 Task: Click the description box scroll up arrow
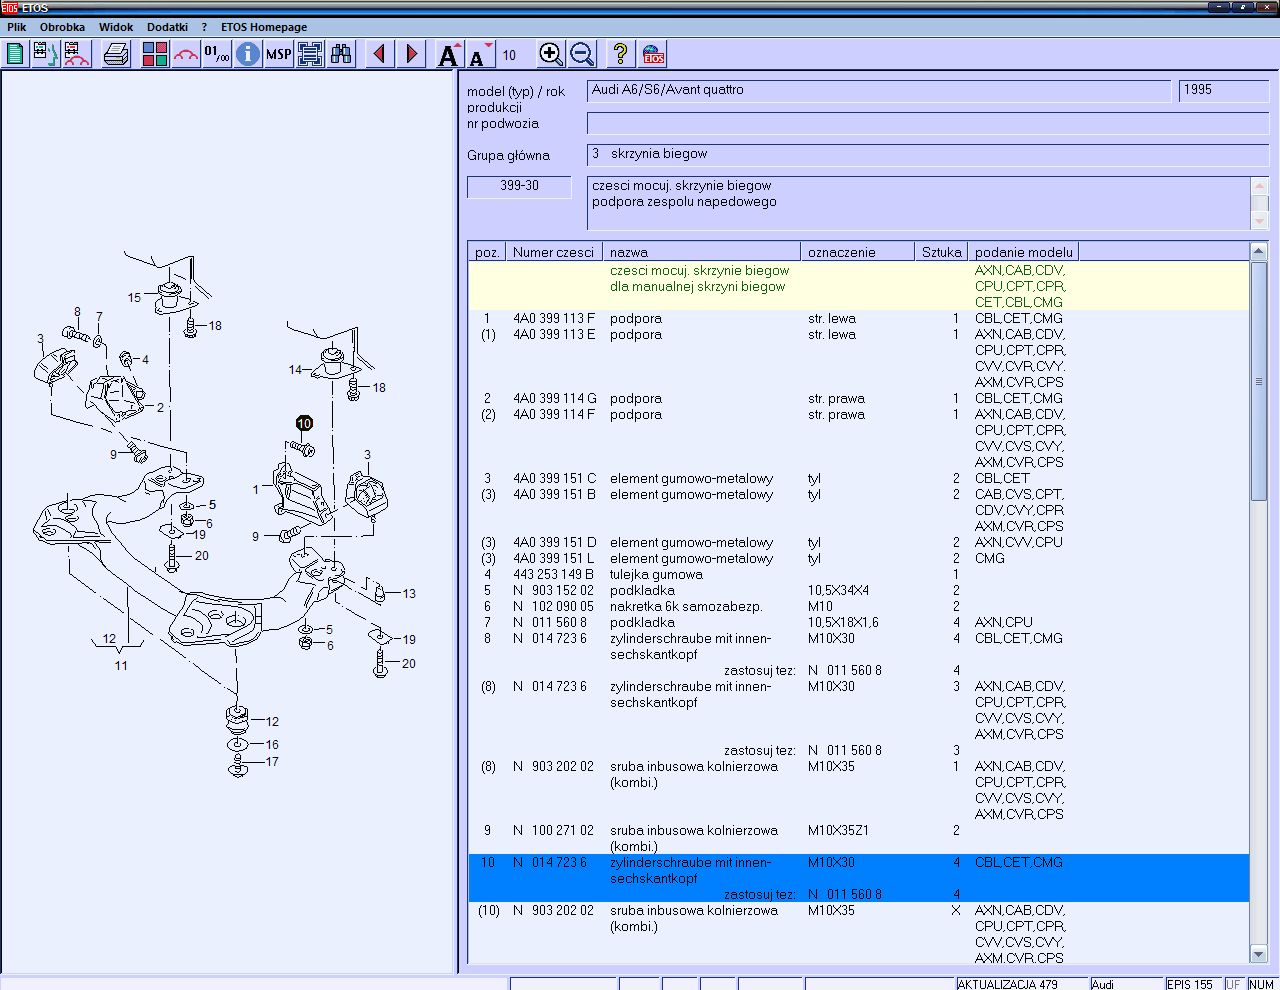coord(1260,186)
